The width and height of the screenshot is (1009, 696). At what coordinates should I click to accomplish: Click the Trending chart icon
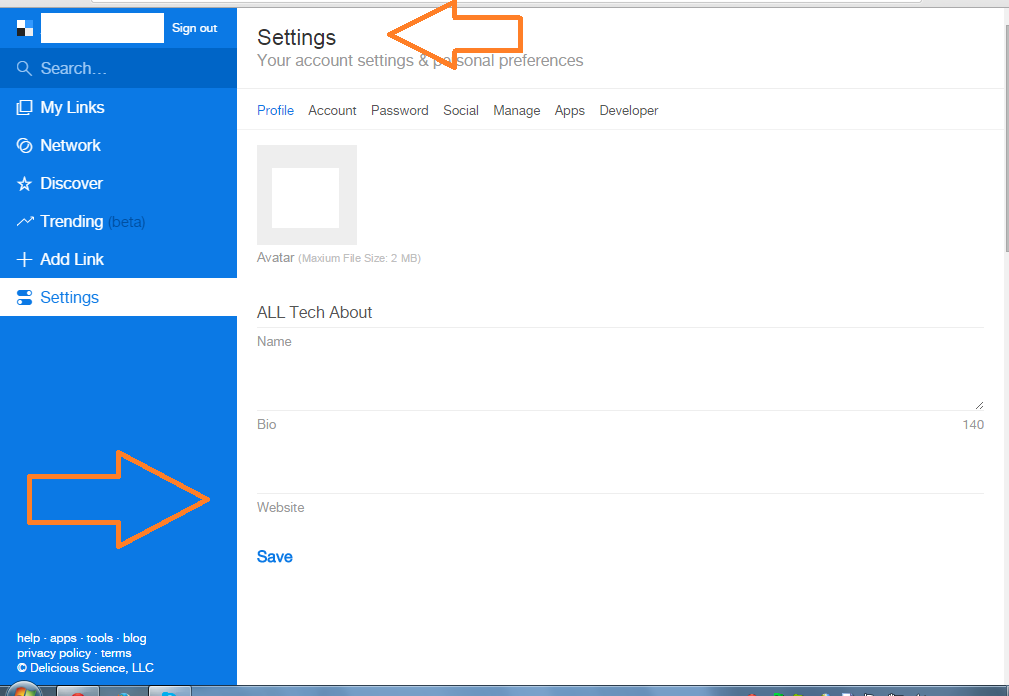pos(23,221)
